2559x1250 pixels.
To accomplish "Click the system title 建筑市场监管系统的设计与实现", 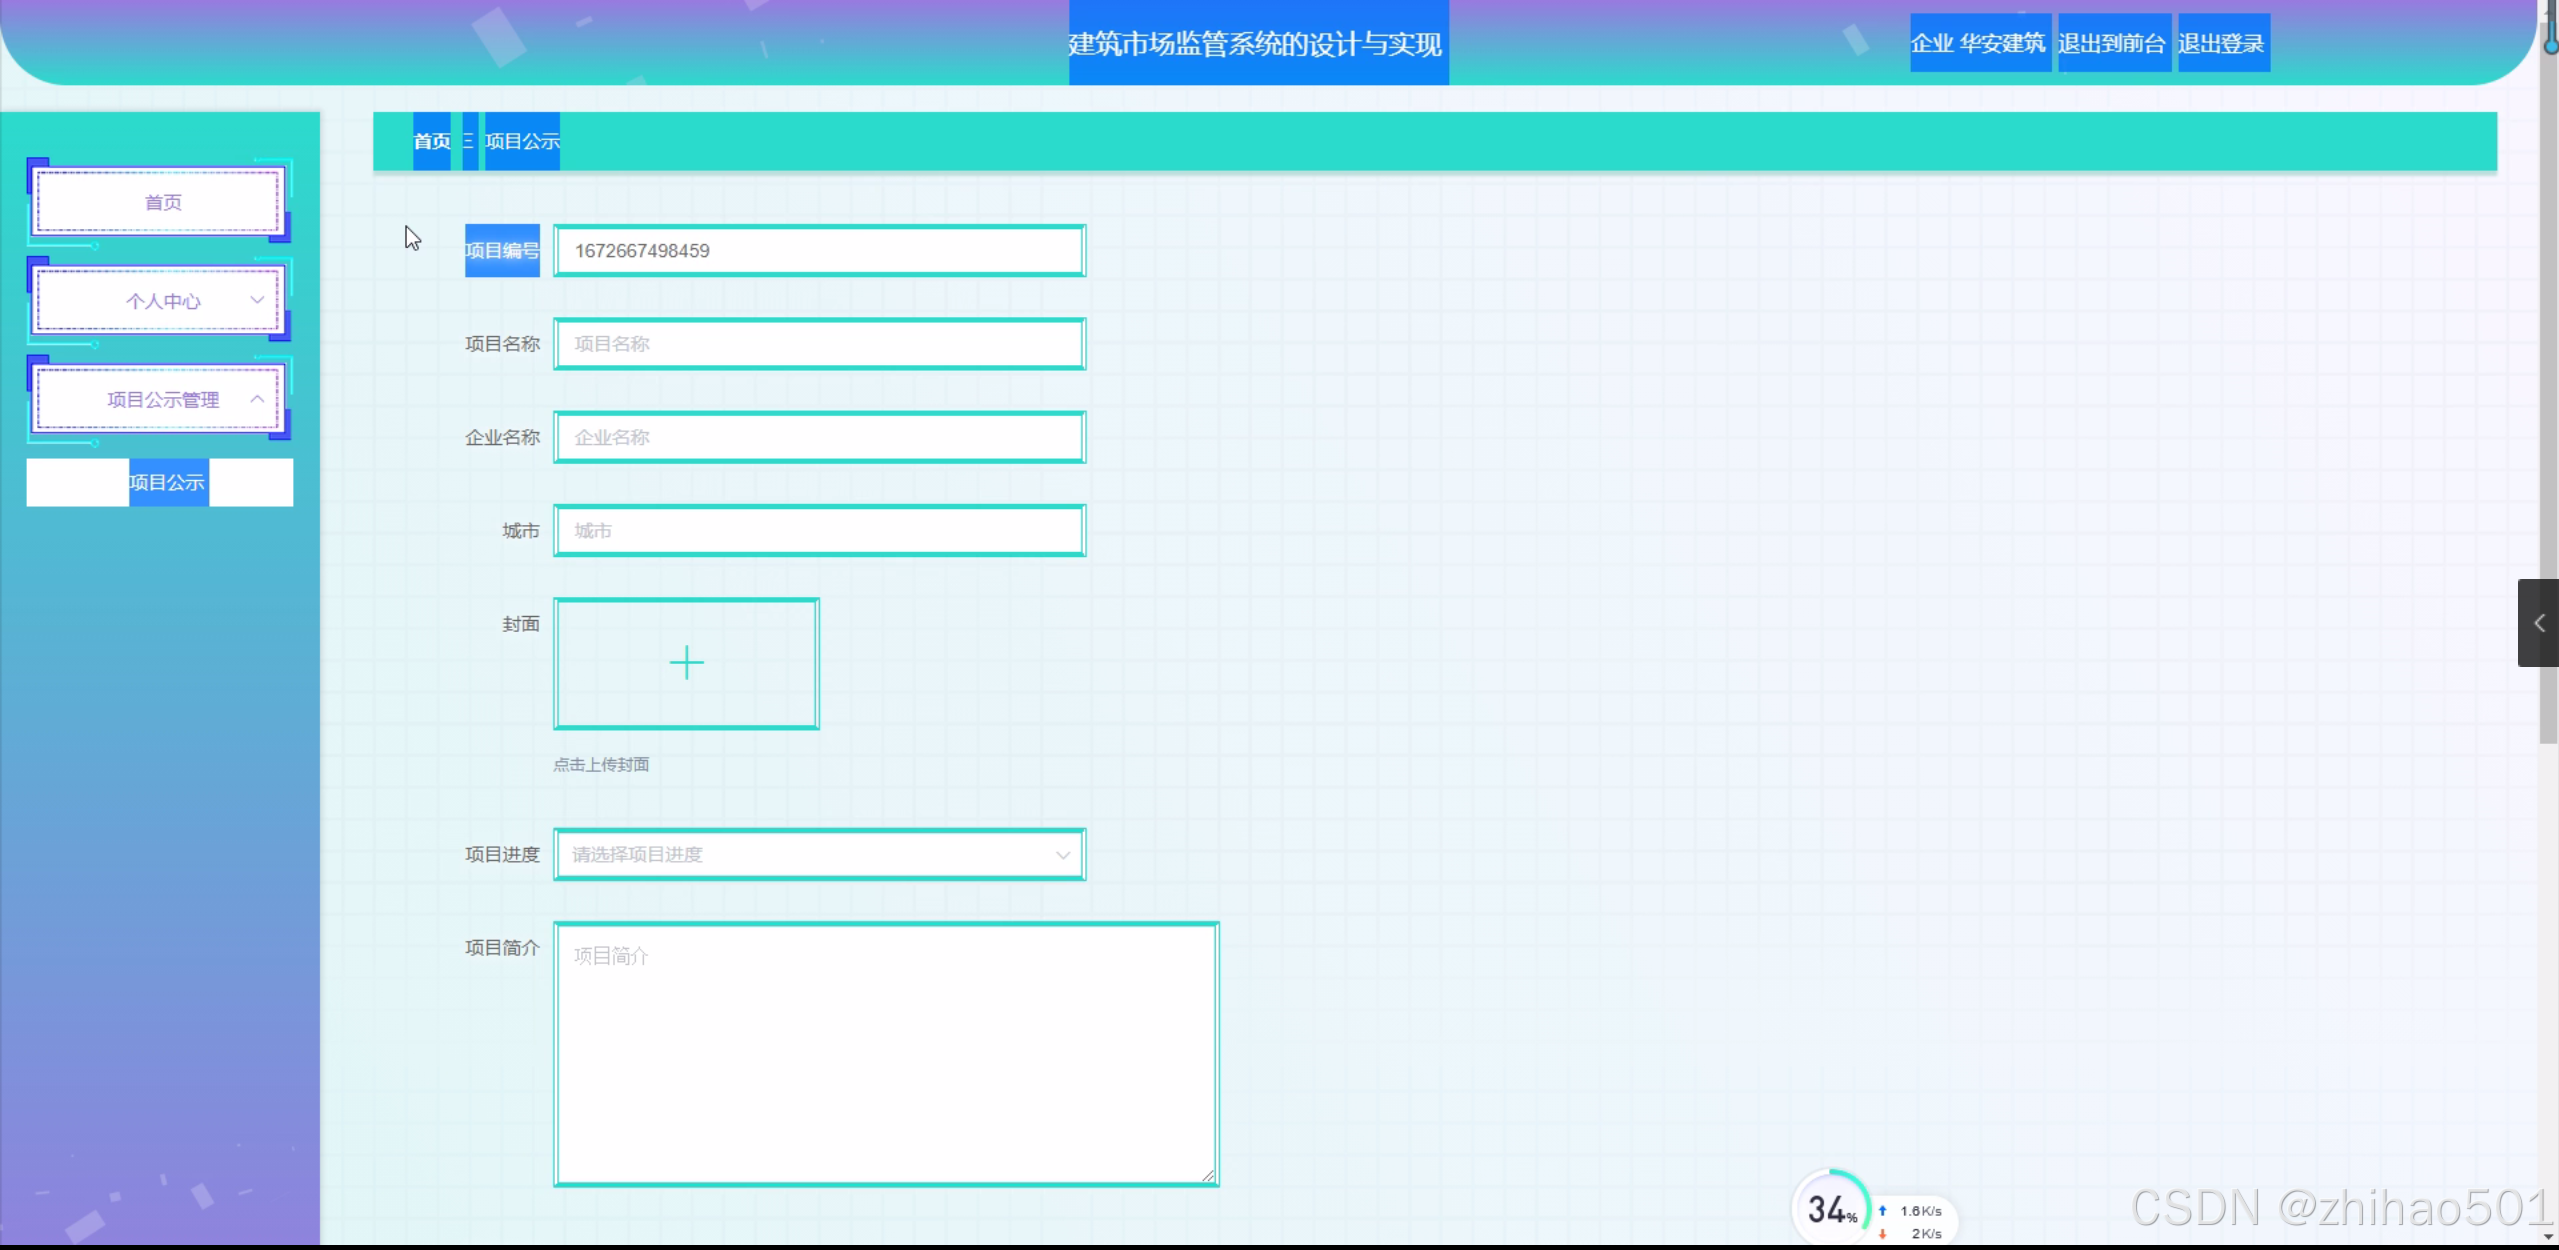I will pos(1257,44).
